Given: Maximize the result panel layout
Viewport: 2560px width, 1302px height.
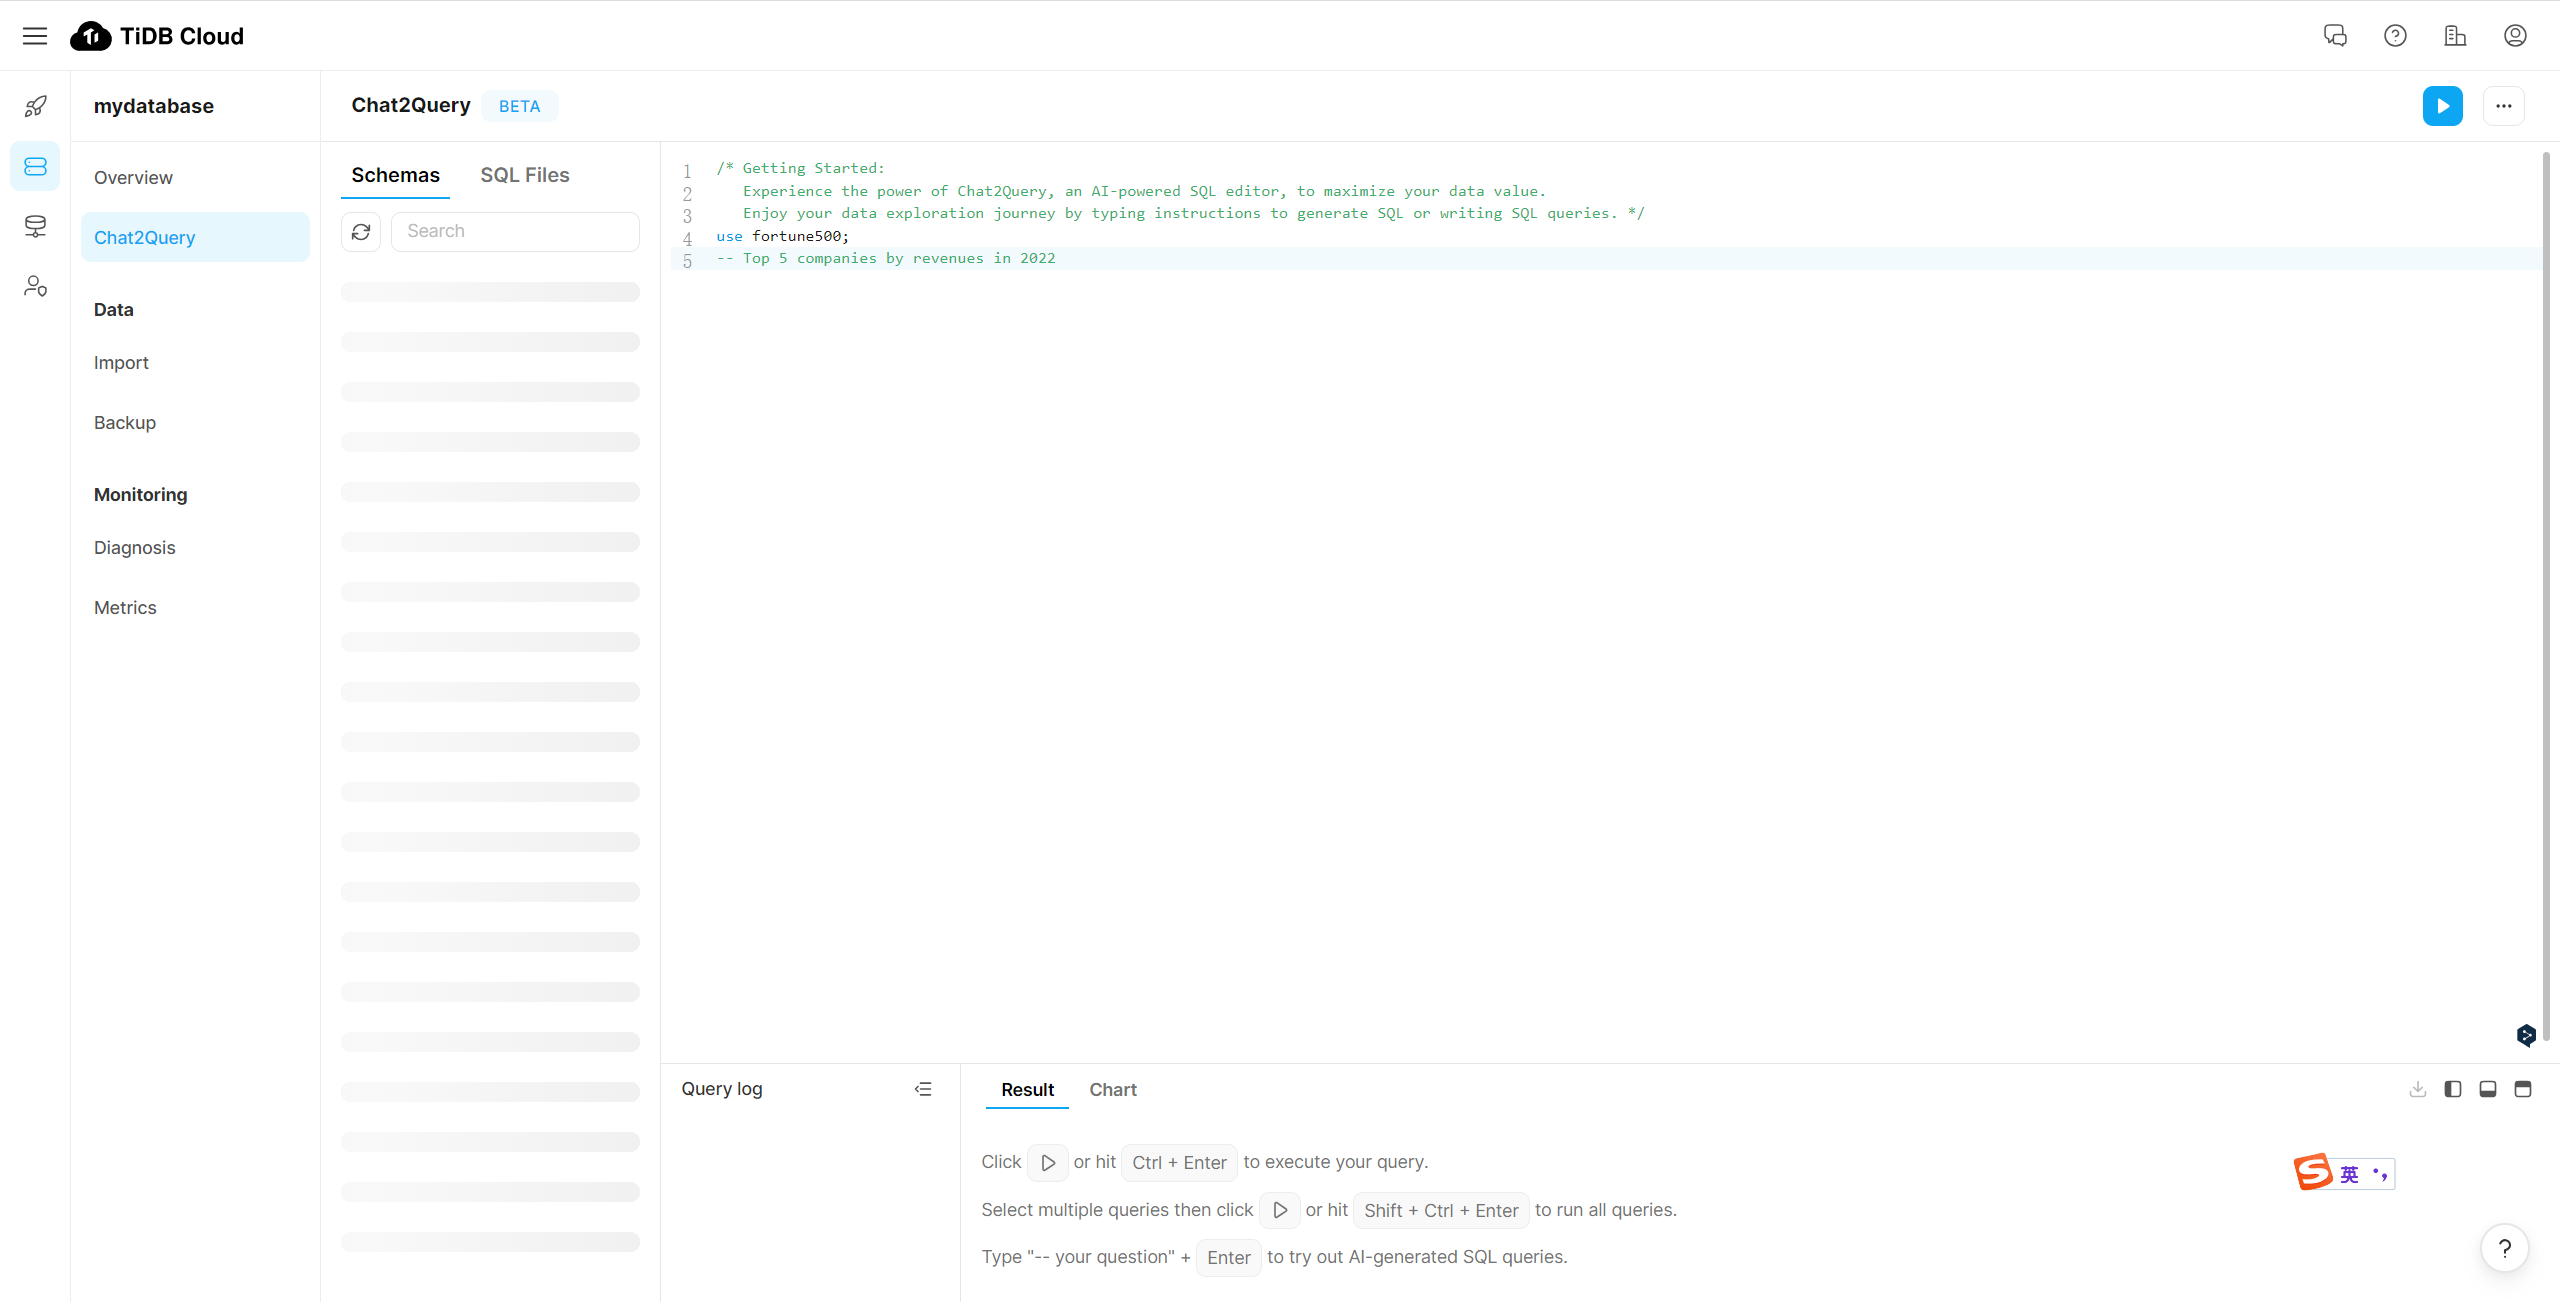Looking at the screenshot, I should (x=2523, y=1089).
